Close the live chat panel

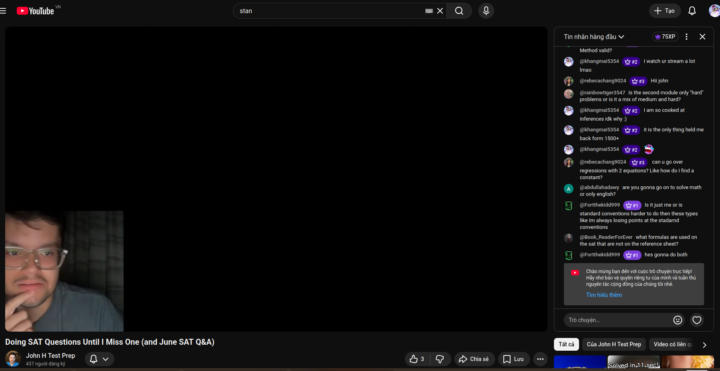[x=702, y=37]
